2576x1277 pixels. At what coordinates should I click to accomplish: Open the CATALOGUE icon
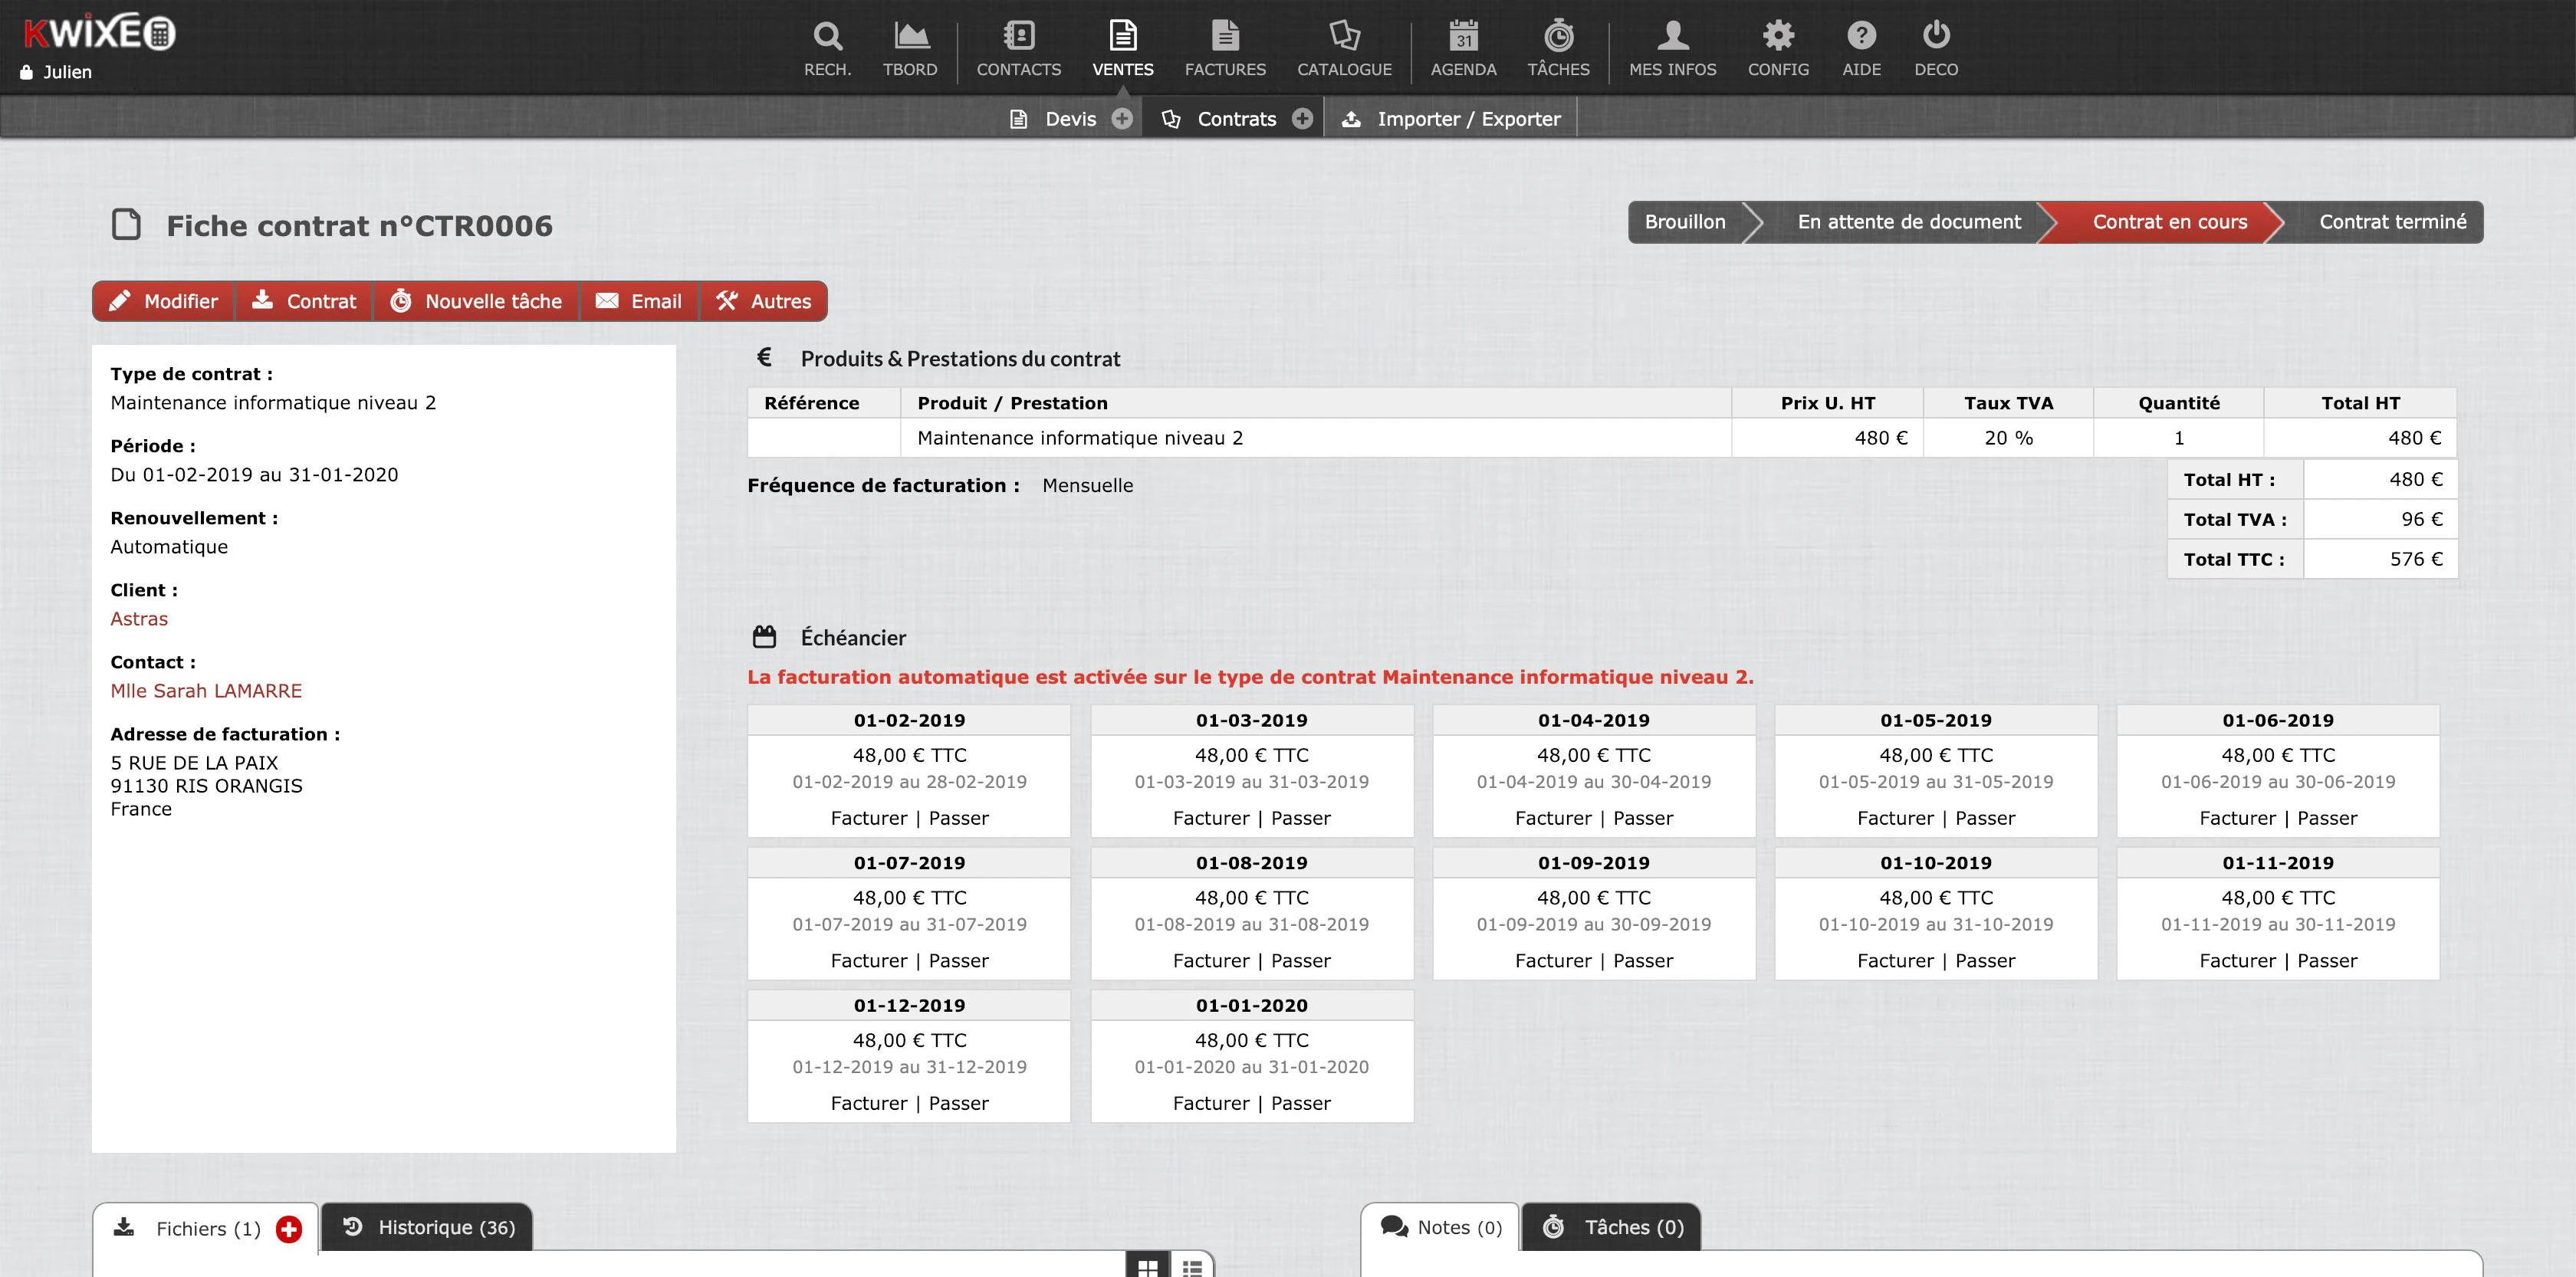point(1344,36)
